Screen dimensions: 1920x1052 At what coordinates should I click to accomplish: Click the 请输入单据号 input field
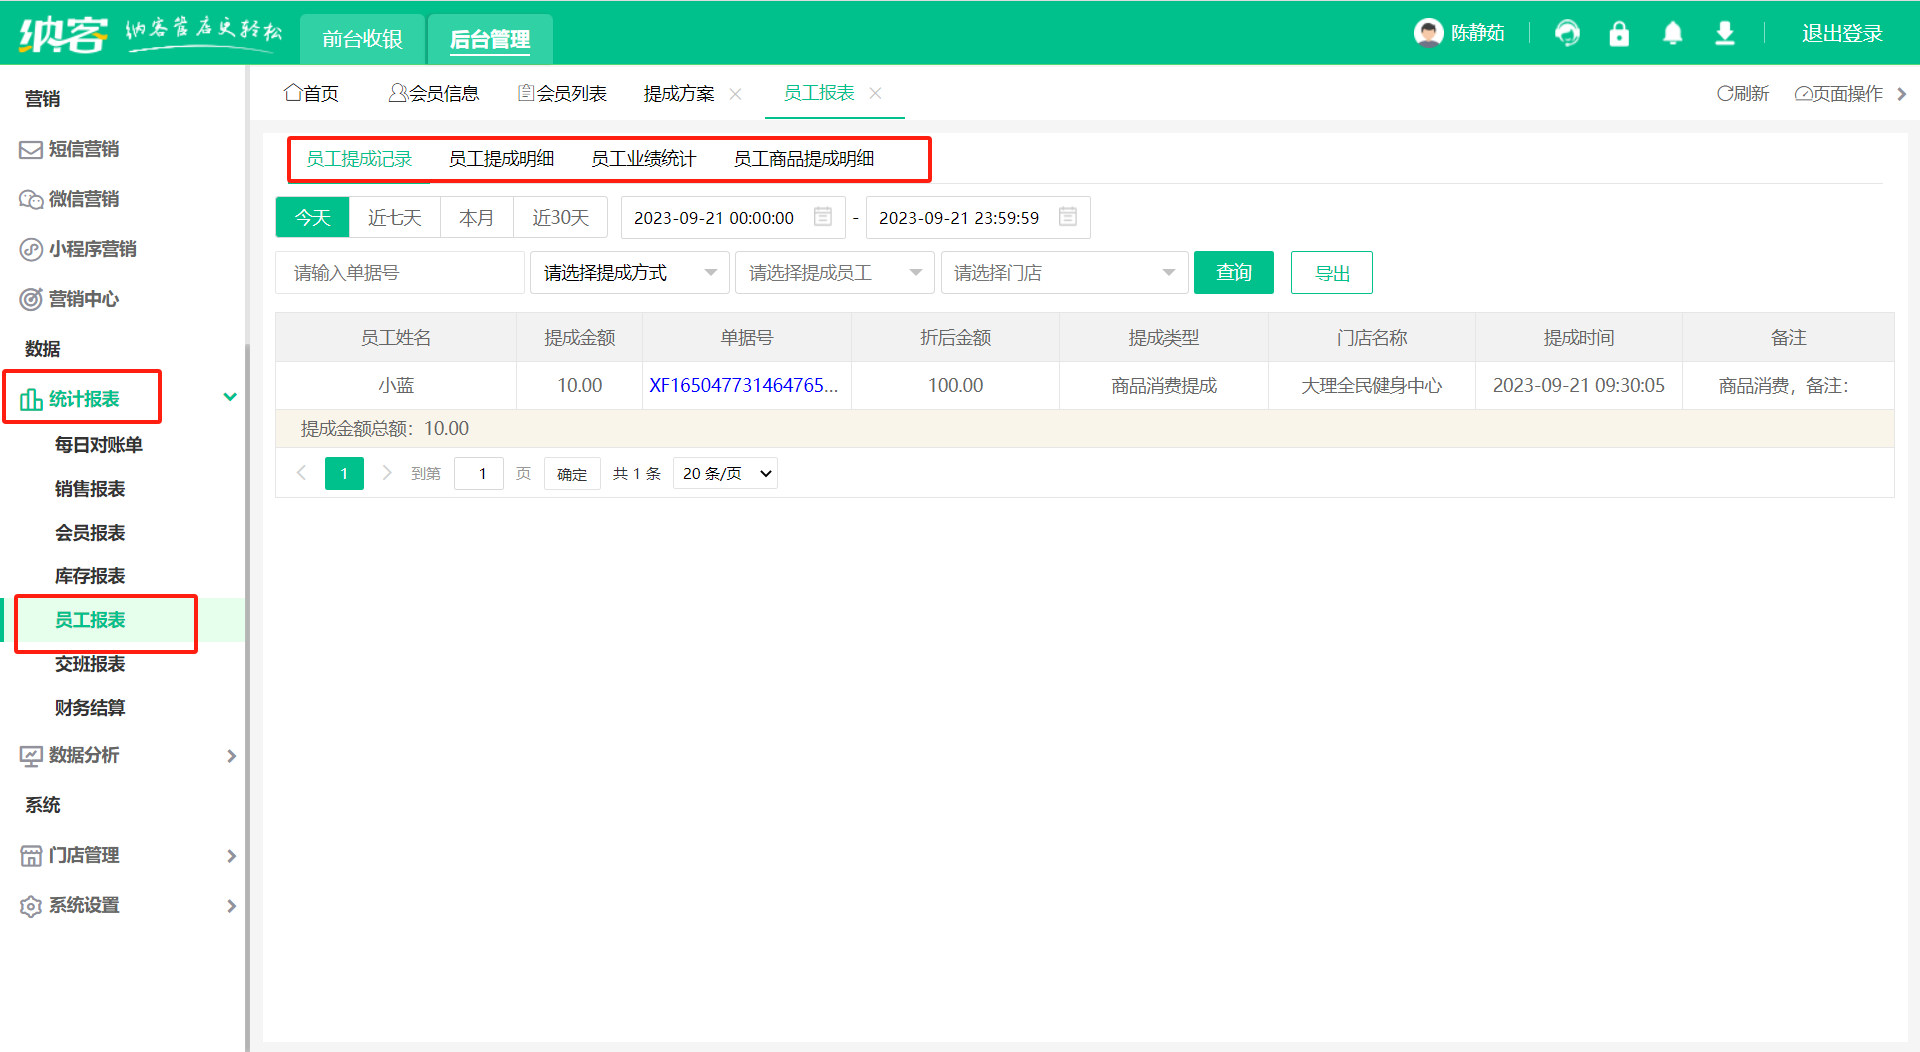[x=399, y=273]
